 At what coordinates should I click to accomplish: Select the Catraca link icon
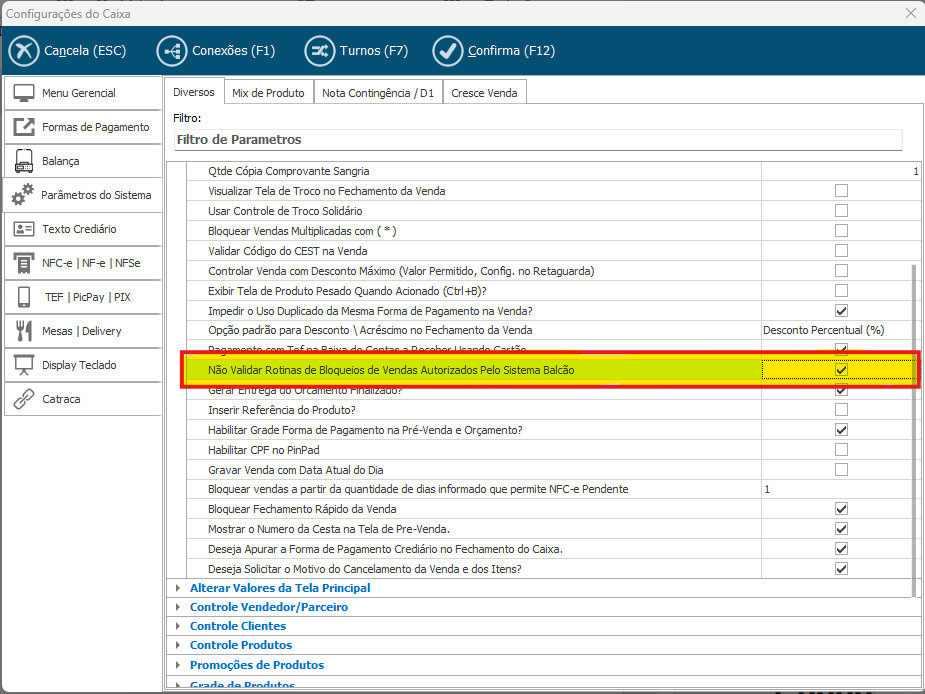[25, 399]
